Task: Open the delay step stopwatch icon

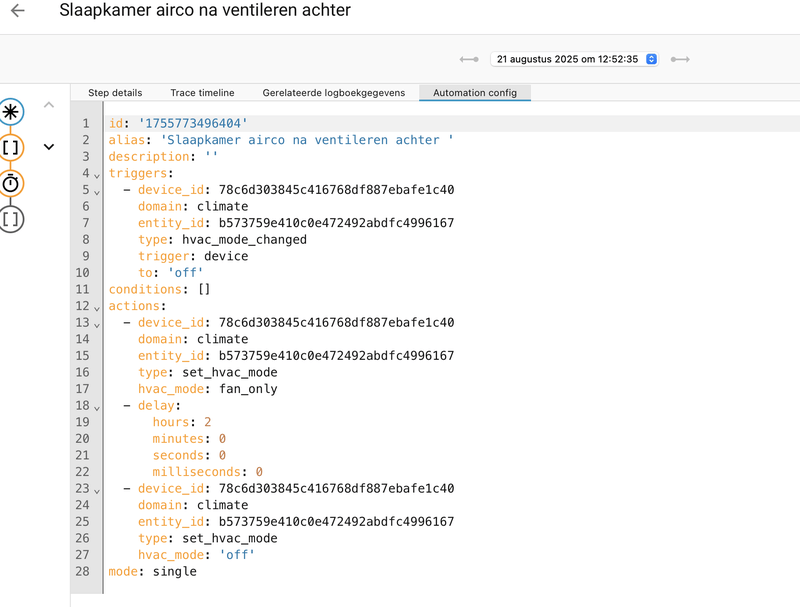Action: click(10, 183)
